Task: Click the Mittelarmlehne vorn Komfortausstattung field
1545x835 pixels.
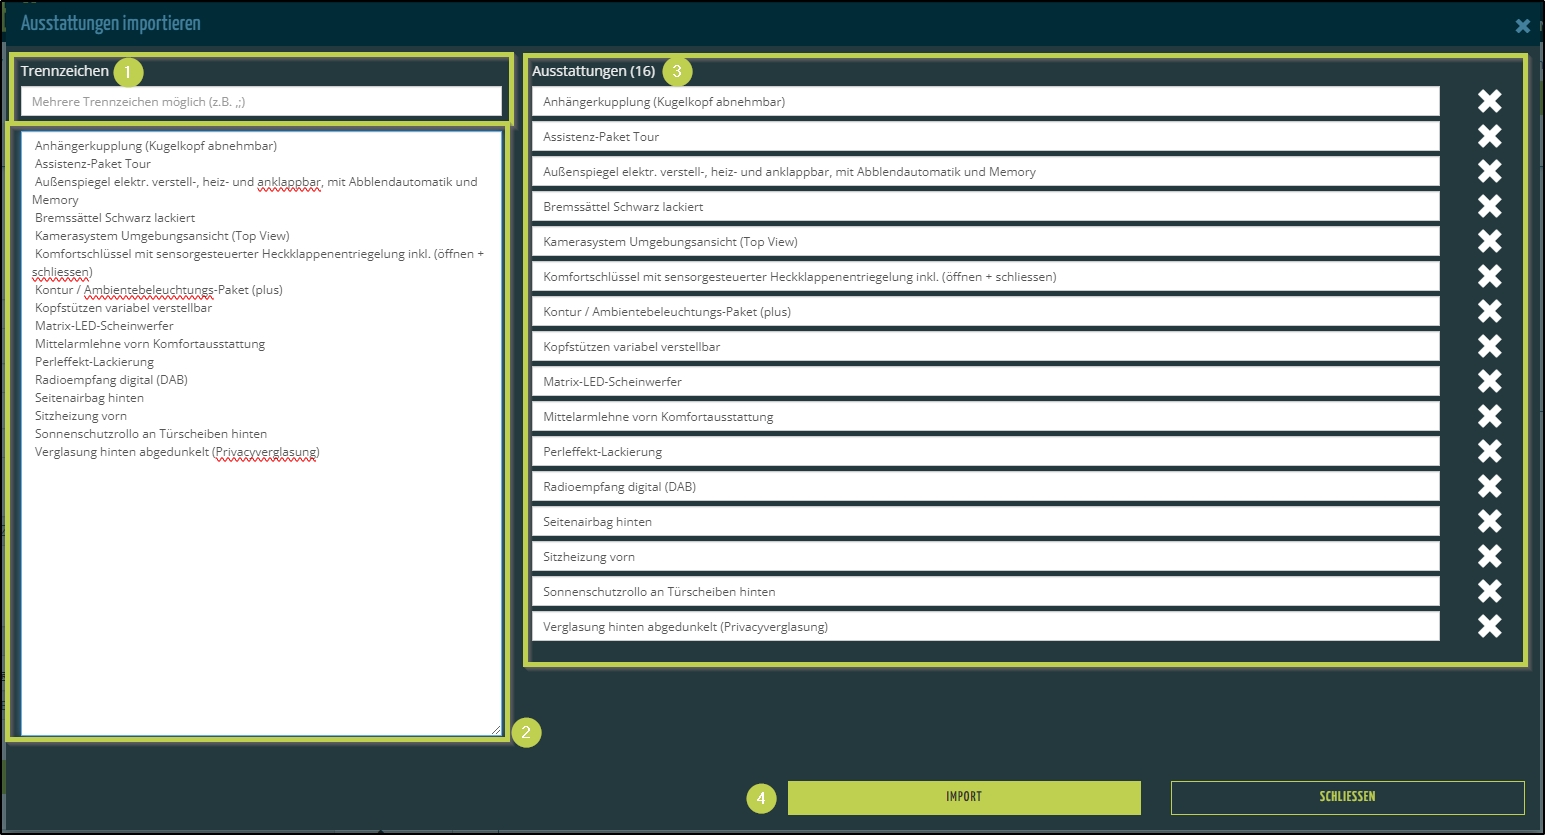Action: point(985,416)
